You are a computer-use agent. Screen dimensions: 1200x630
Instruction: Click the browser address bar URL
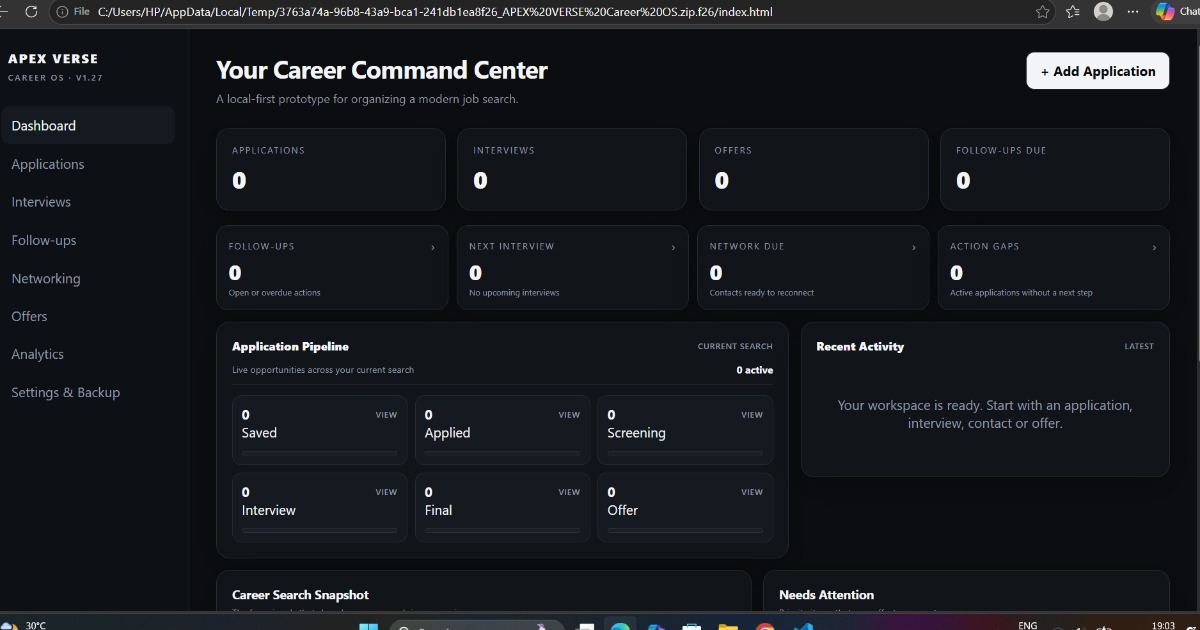[x=435, y=12]
